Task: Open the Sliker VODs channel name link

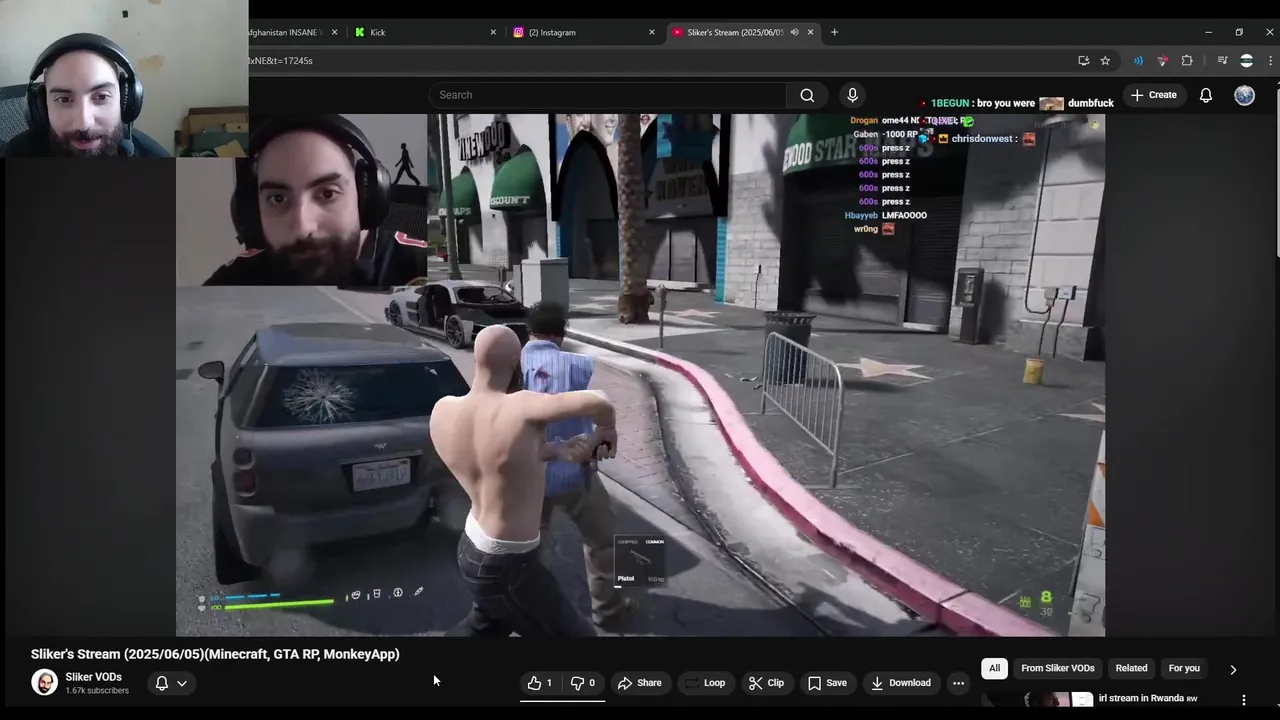Action: [93, 677]
